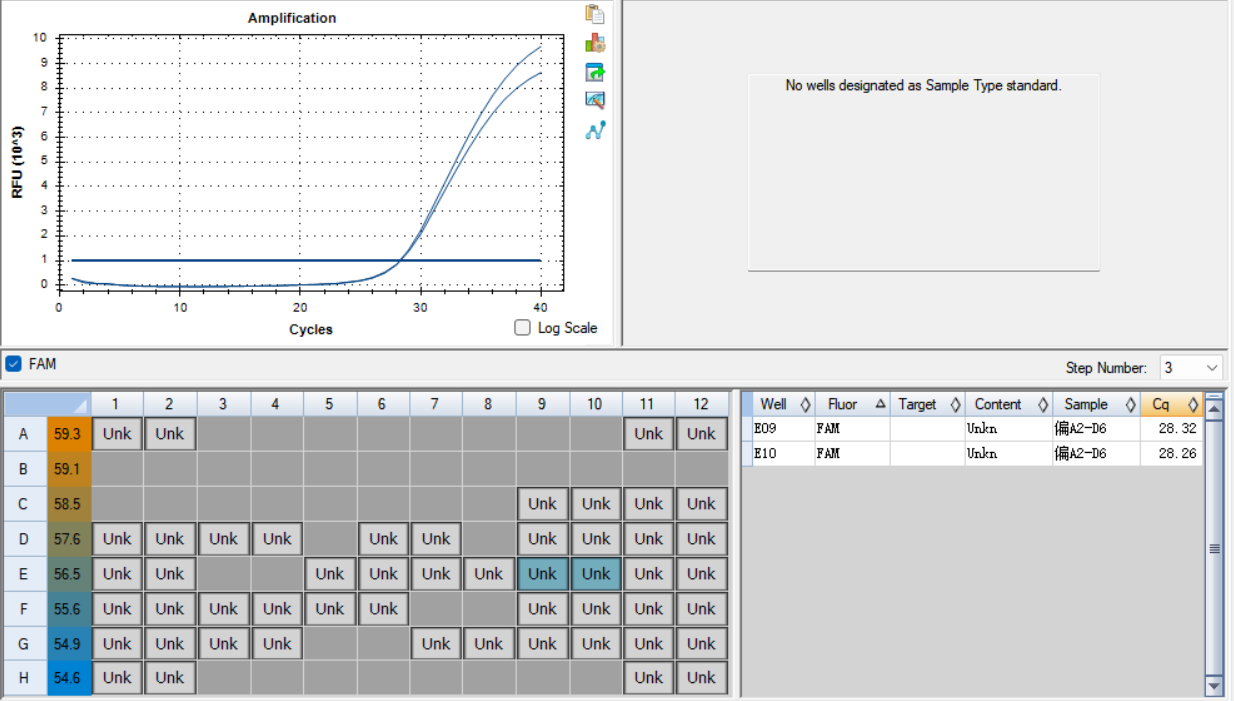This screenshot has height=701, width=1234.
Task: Sort the table by Content column
Action: [1008, 404]
